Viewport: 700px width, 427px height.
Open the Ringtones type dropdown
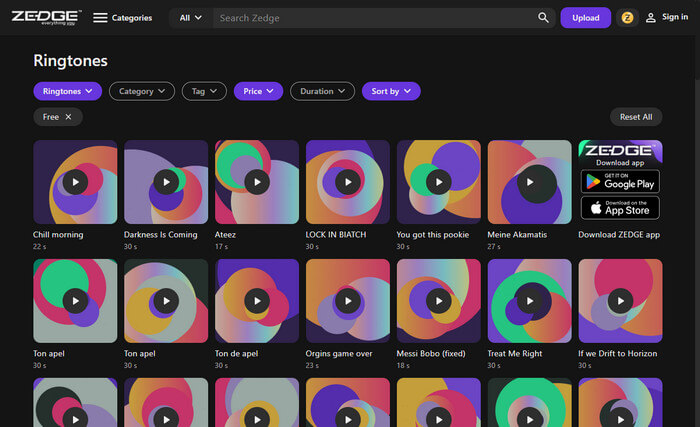coord(67,91)
